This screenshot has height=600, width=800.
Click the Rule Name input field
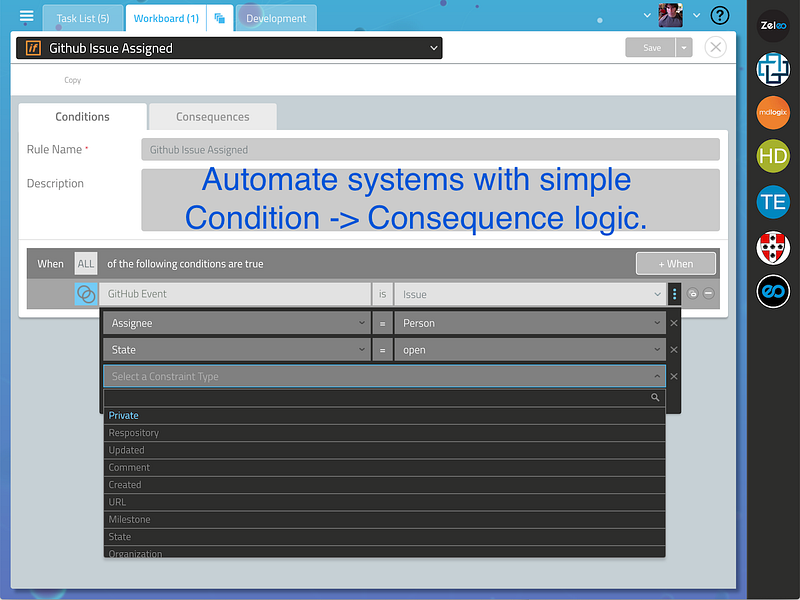tap(430, 149)
